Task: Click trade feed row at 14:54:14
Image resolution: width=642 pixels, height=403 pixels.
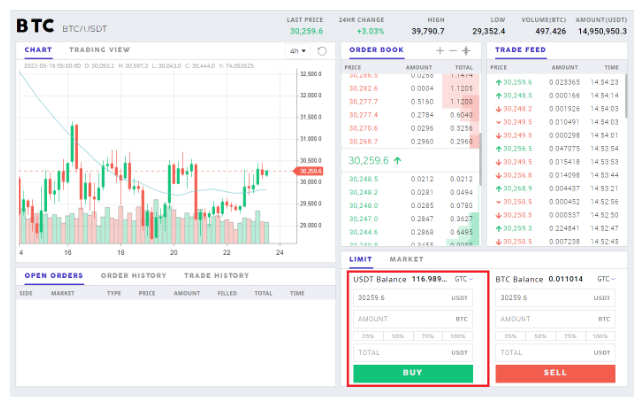Action: 556,95
